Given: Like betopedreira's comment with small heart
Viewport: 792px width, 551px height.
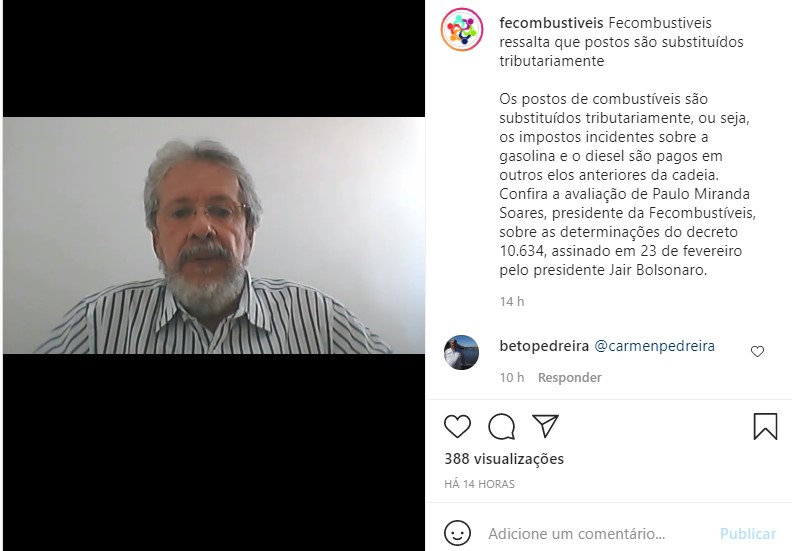Looking at the screenshot, I should [x=757, y=351].
